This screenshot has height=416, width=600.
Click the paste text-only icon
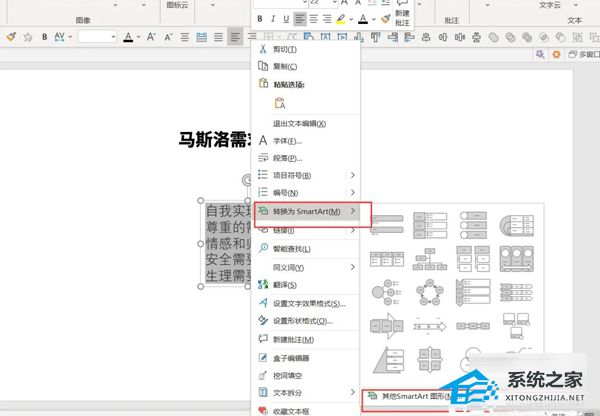[279, 103]
